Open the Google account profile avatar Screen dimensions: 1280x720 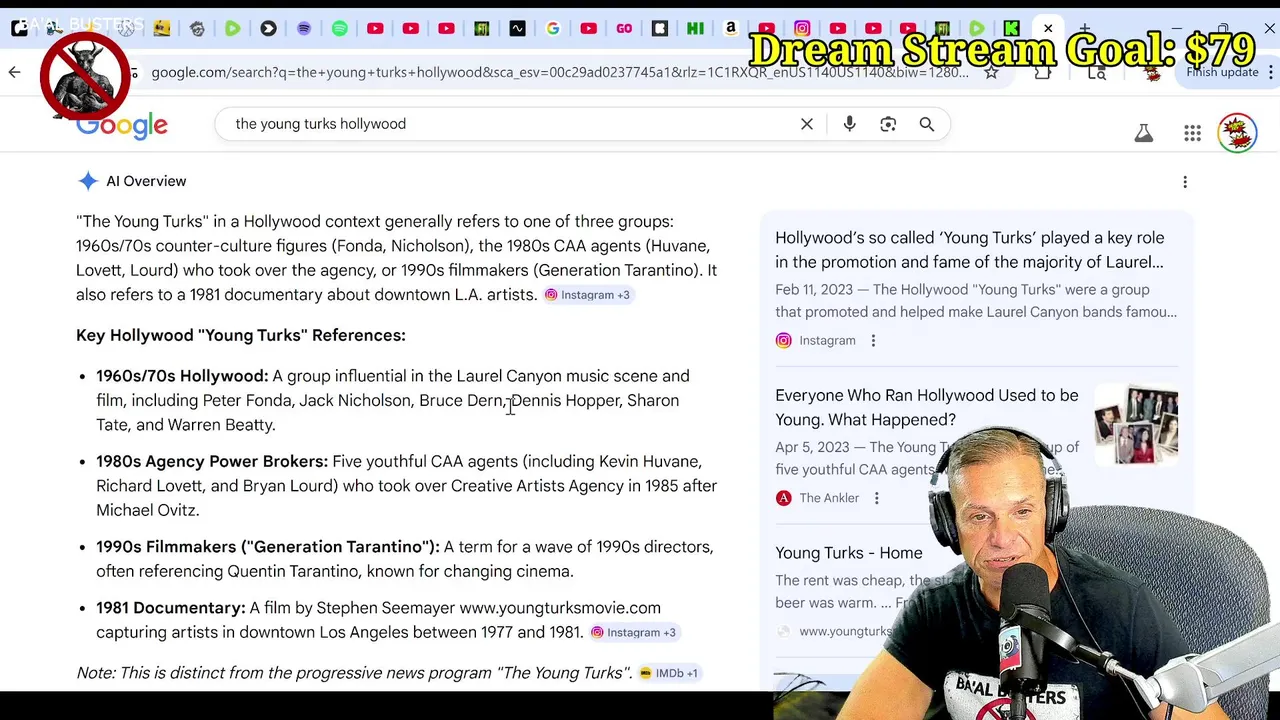point(1237,133)
